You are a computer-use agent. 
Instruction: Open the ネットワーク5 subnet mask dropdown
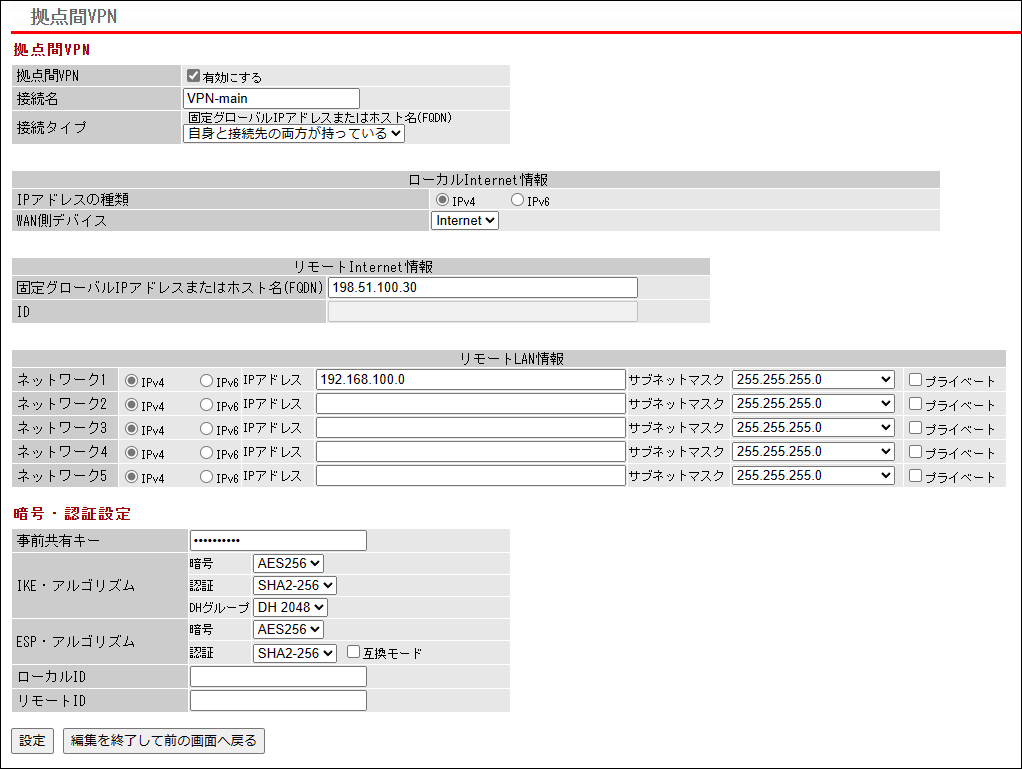pyautogui.click(x=813, y=476)
